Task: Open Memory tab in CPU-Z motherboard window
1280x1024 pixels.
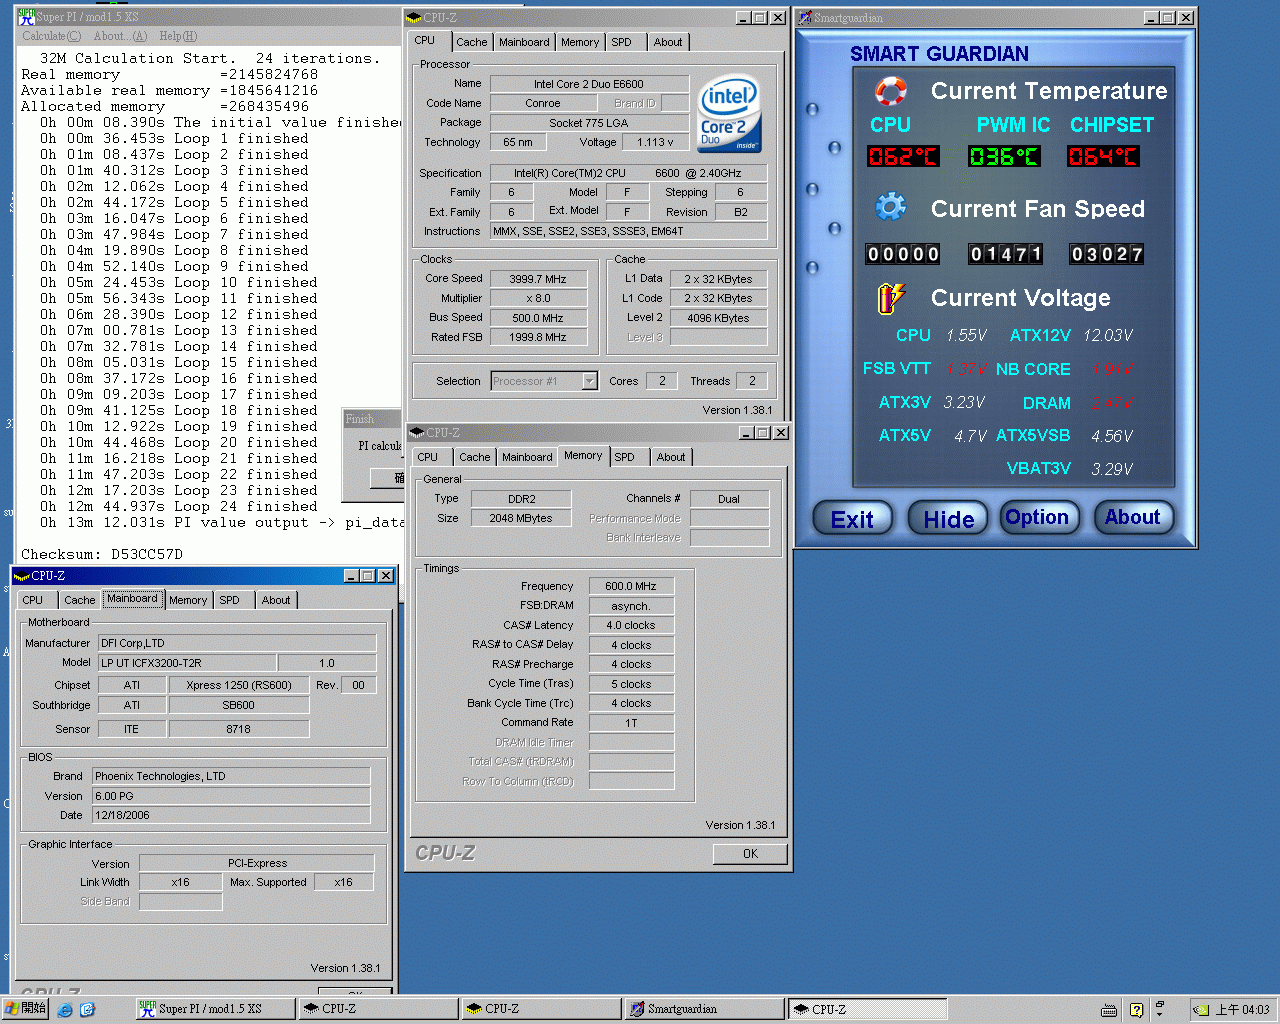Action: point(188,600)
